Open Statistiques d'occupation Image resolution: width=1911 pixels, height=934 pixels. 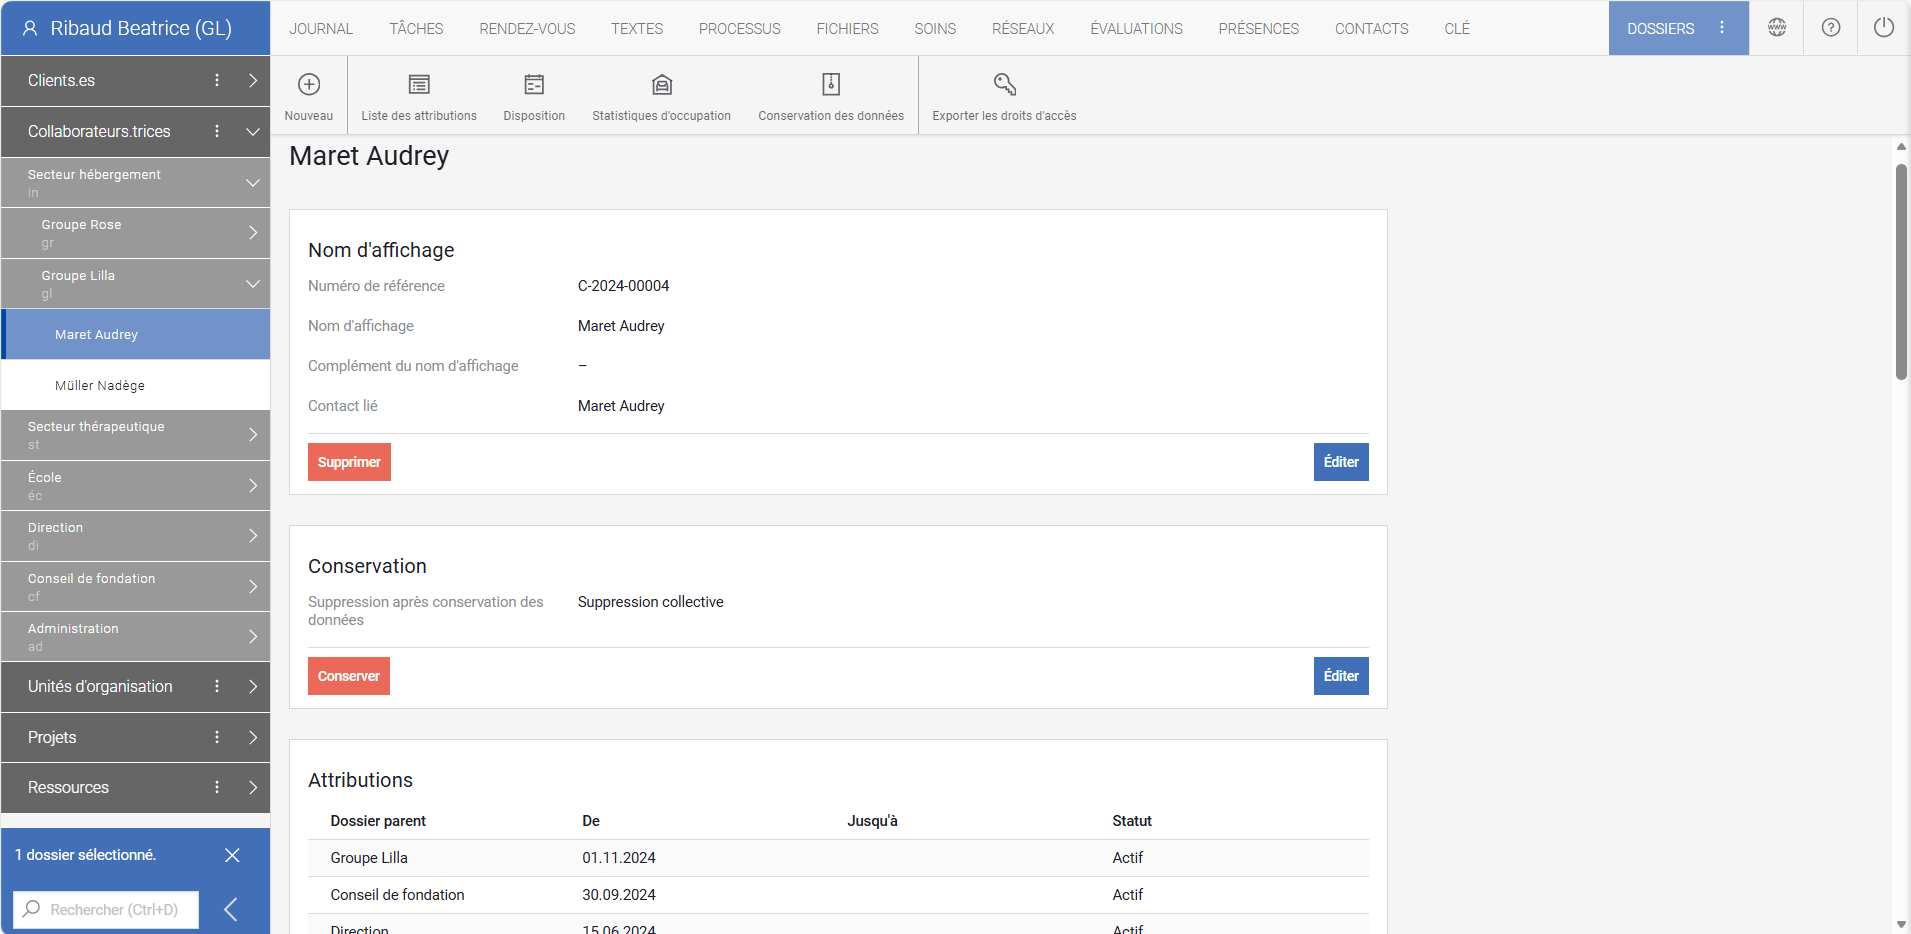pyautogui.click(x=661, y=85)
